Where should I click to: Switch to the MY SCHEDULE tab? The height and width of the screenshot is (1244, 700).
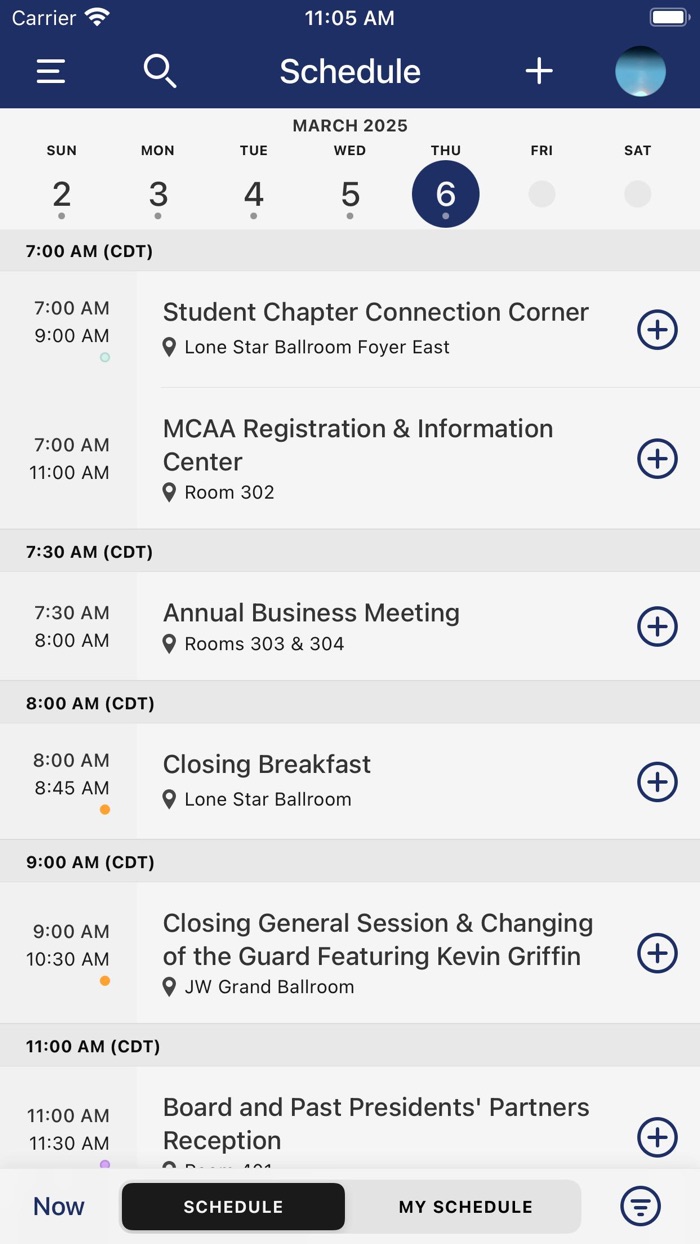(464, 1206)
